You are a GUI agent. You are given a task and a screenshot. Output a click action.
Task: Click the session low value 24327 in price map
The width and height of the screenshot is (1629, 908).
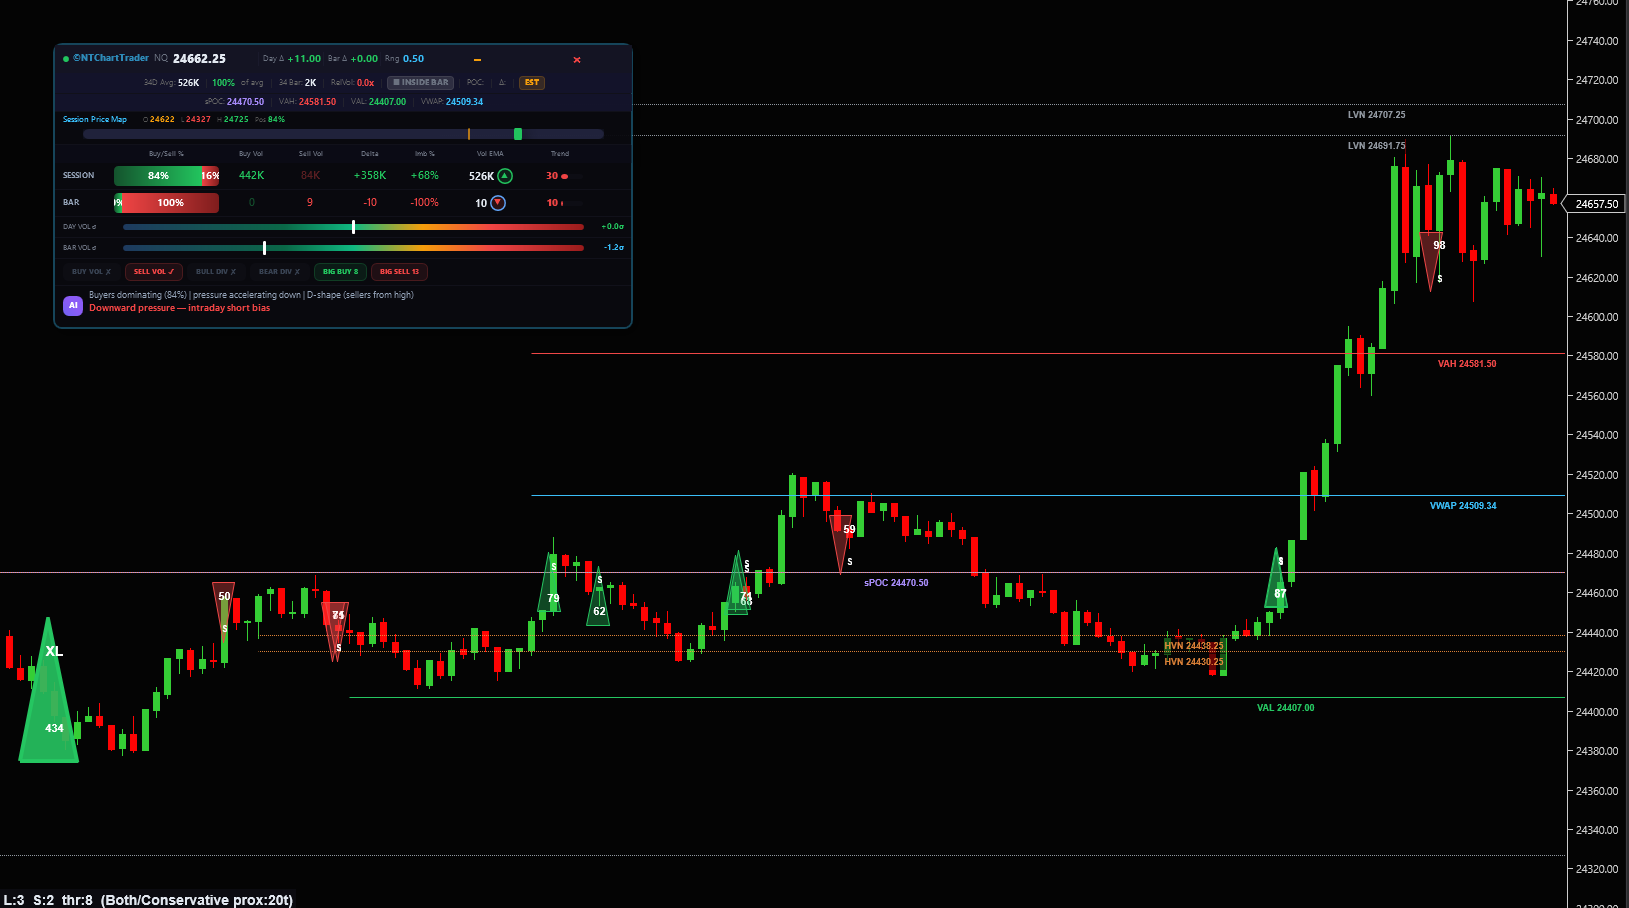[x=198, y=119]
